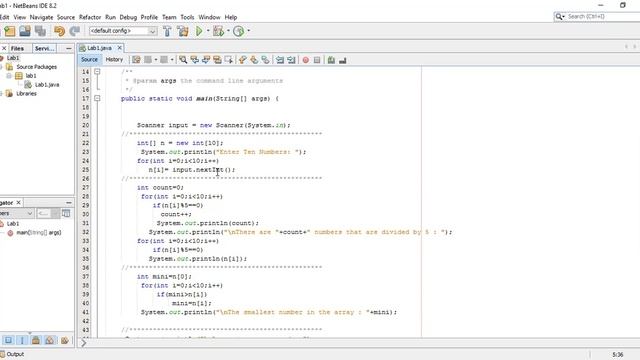Click the Open Project toolbar icon
This screenshot has width=640, height=360.
pos(25,31)
